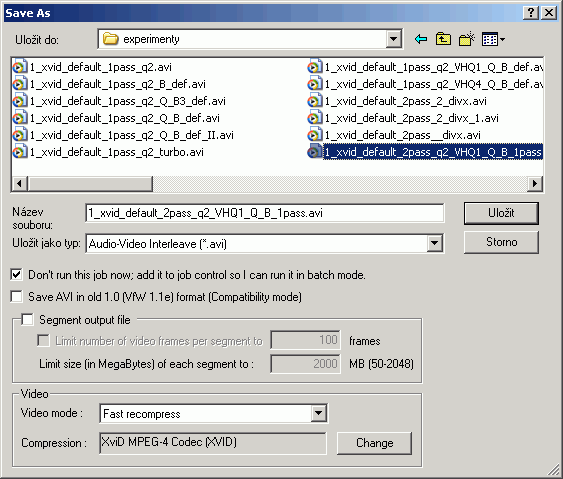
Task: Toggle the batch mode job control checkbox
Action: pyautogui.click(x=17, y=275)
